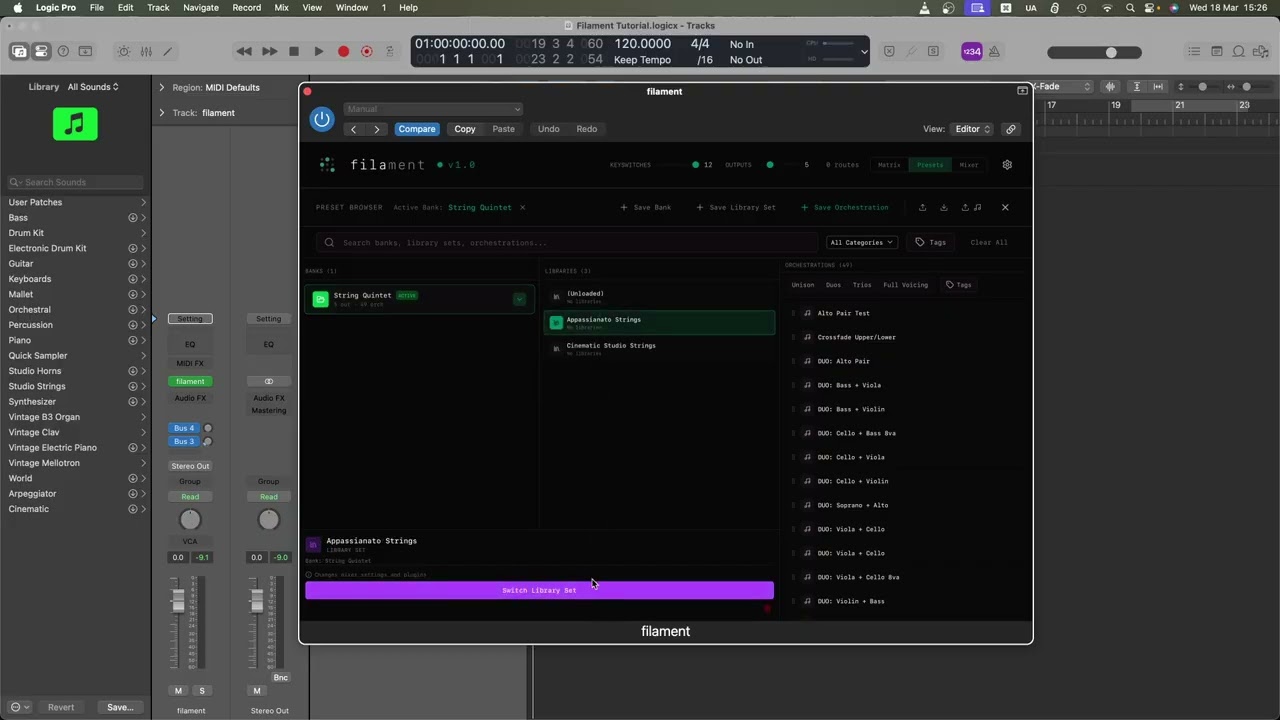1280x720 pixels.
Task: Adjust the filament channel volume fader
Action: pyautogui.click(x=178, y=600)
